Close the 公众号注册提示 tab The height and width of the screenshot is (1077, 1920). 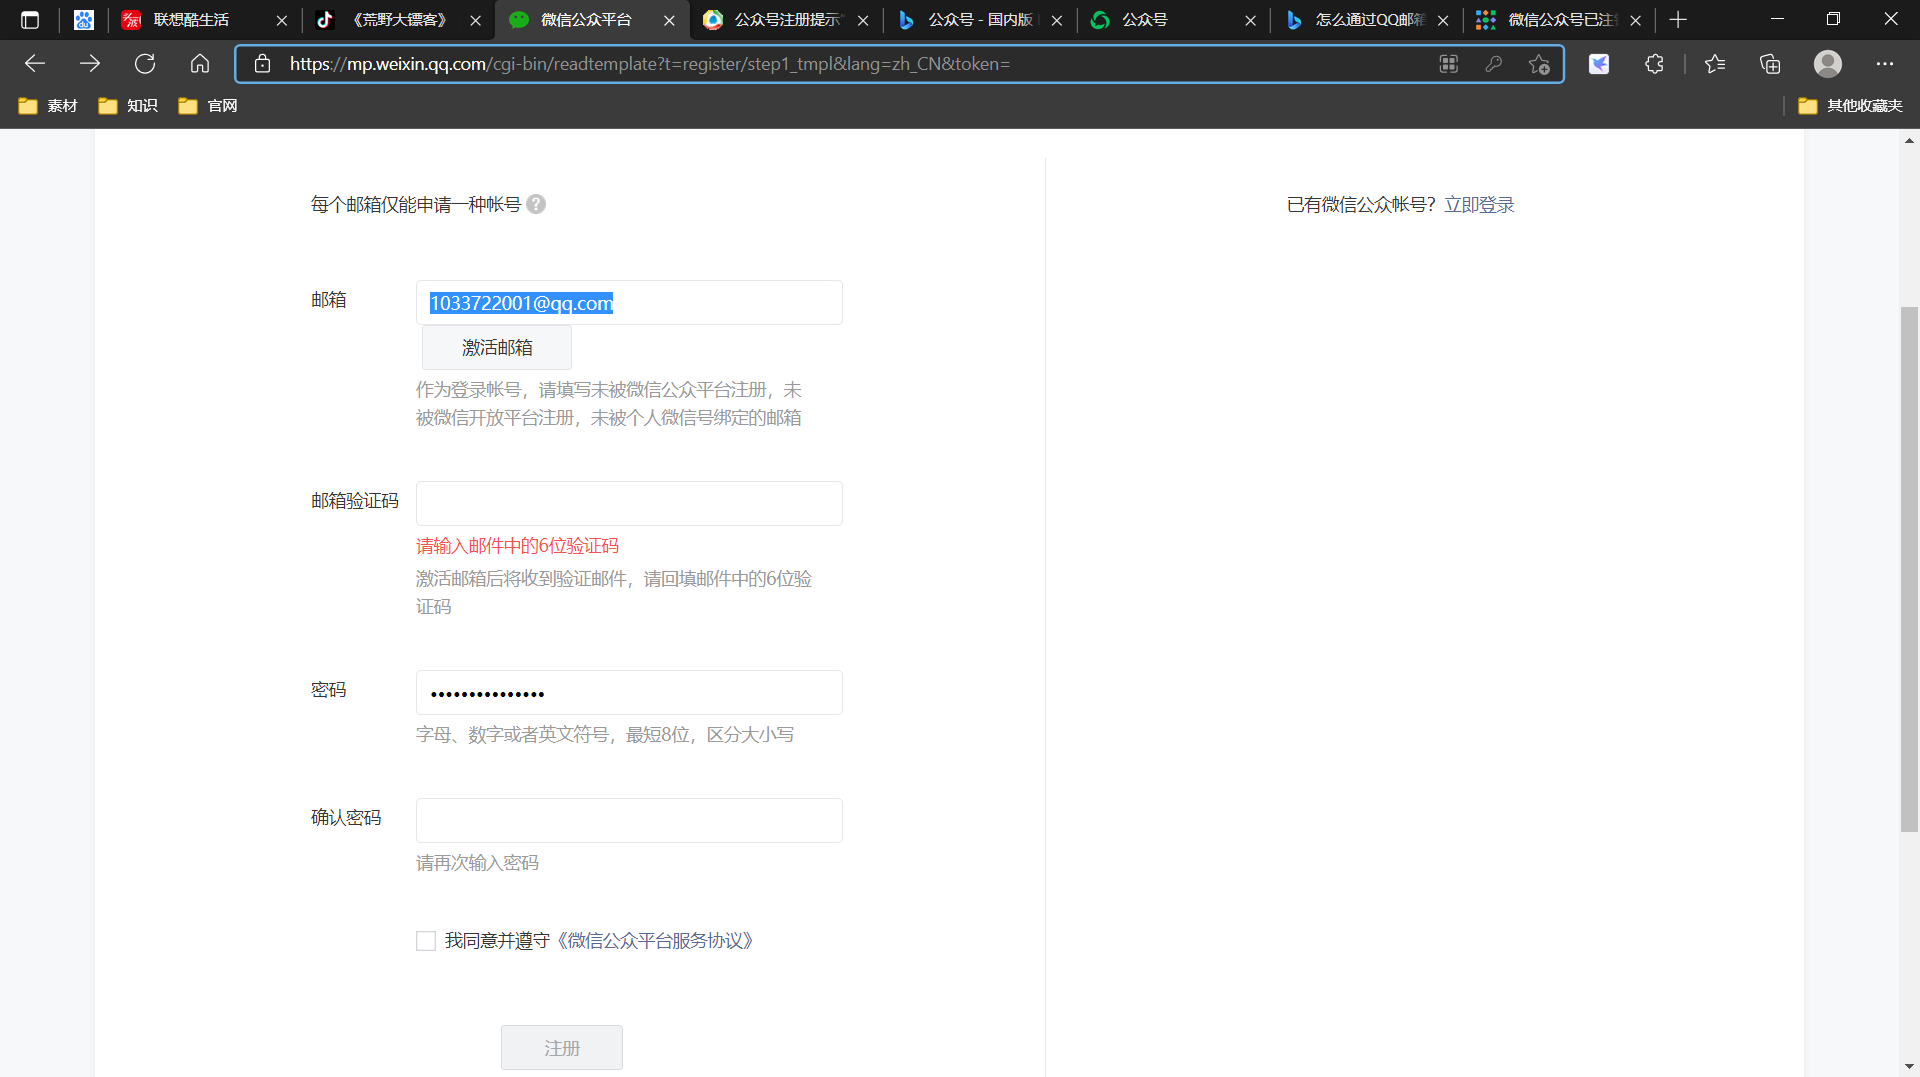tap(863, 20)
